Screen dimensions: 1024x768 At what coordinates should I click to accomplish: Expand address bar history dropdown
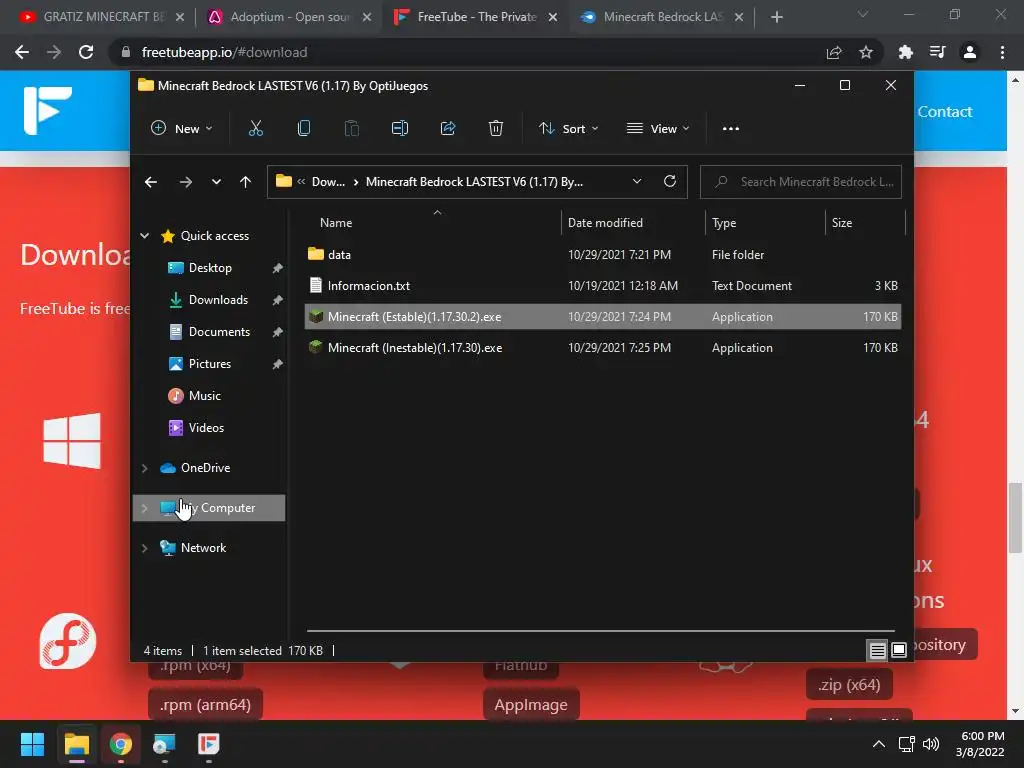click(x=637, y=182)
